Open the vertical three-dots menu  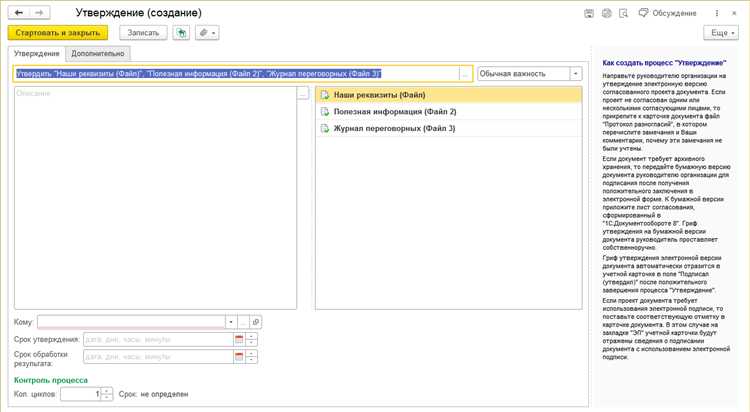coord(717,13)
